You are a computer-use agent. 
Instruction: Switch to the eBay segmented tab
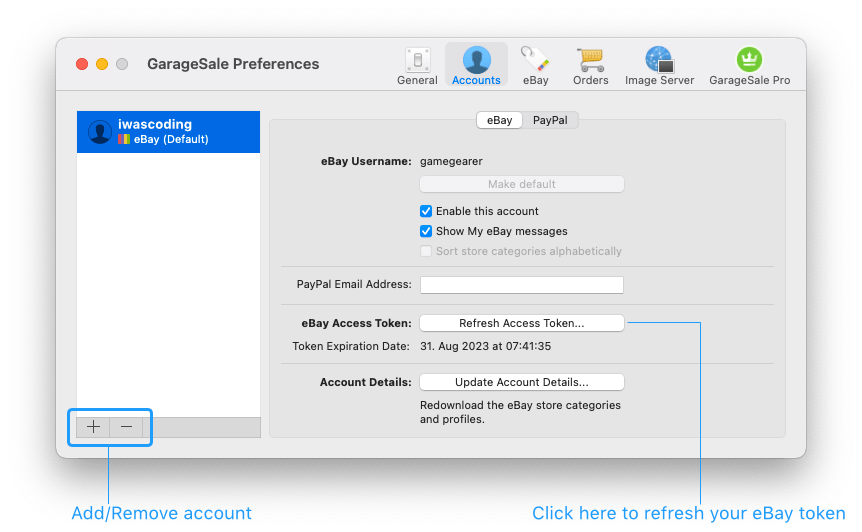(x=499, y=120)
